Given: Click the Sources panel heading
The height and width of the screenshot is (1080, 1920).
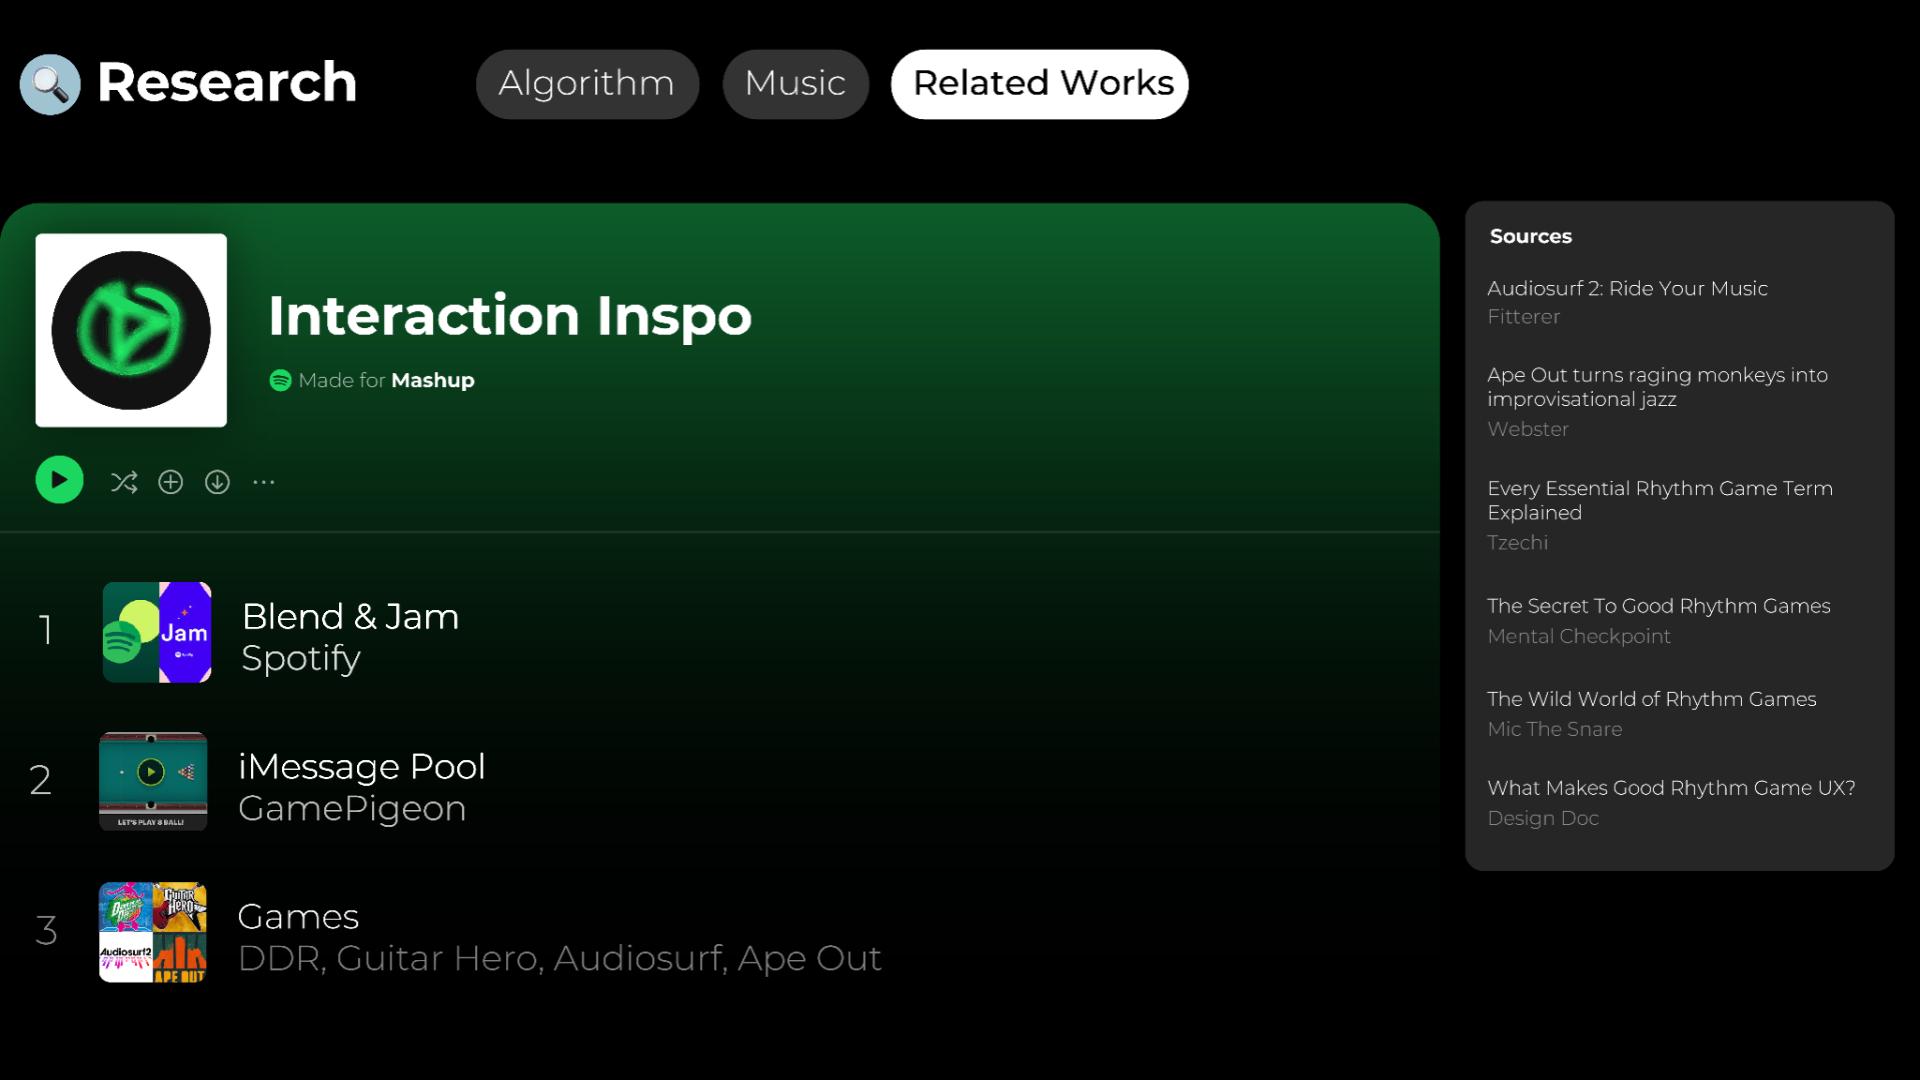Looking at the screenshot, I should (1530, 236).
